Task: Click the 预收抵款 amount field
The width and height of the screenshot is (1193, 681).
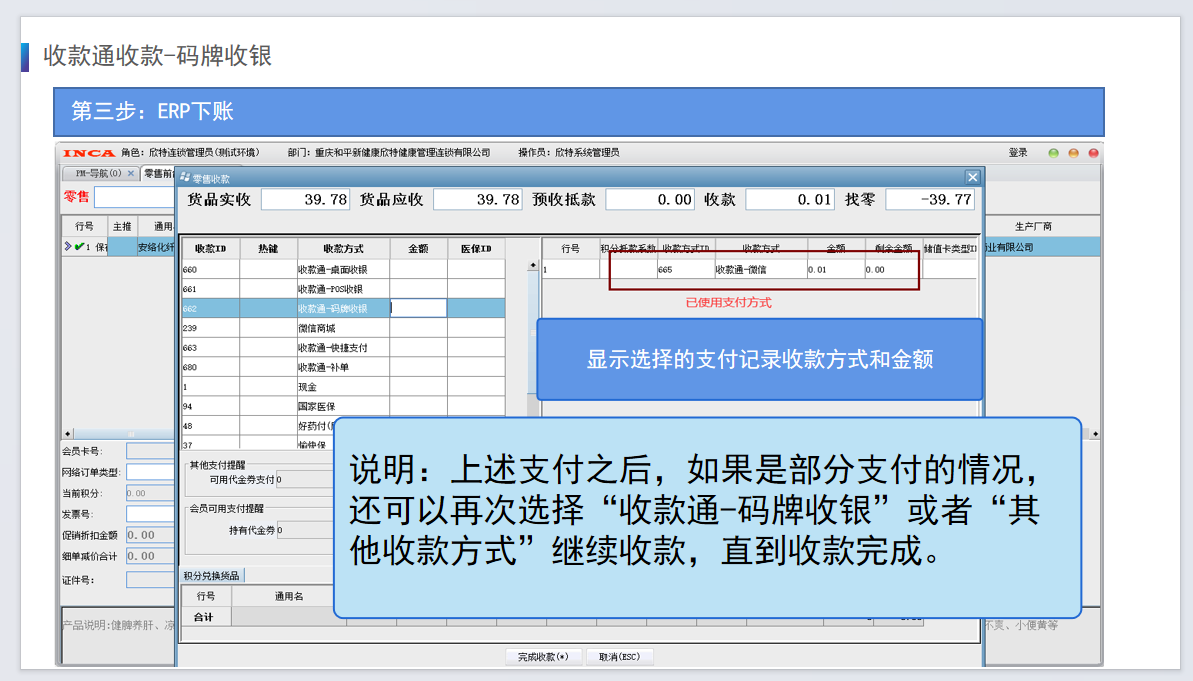Action: coord(650,199)
